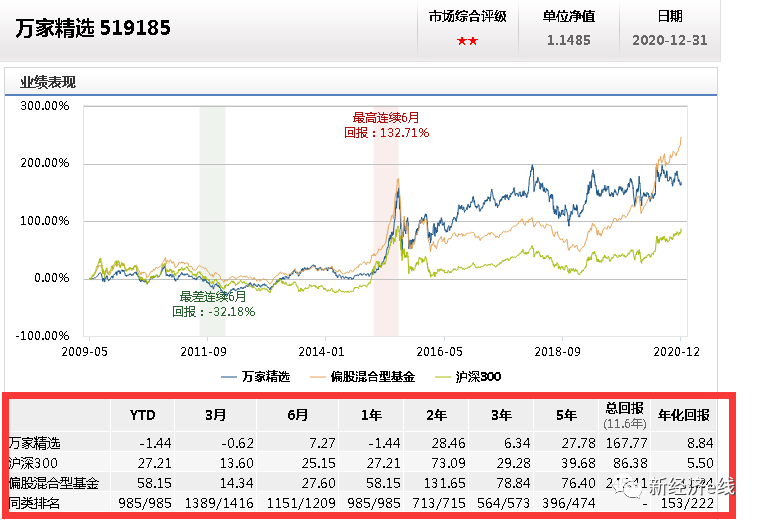This screenshot has width=760, height=520.
Task: Toggle the green 沪深300 legend entry
Action: [x=468, y=377]
